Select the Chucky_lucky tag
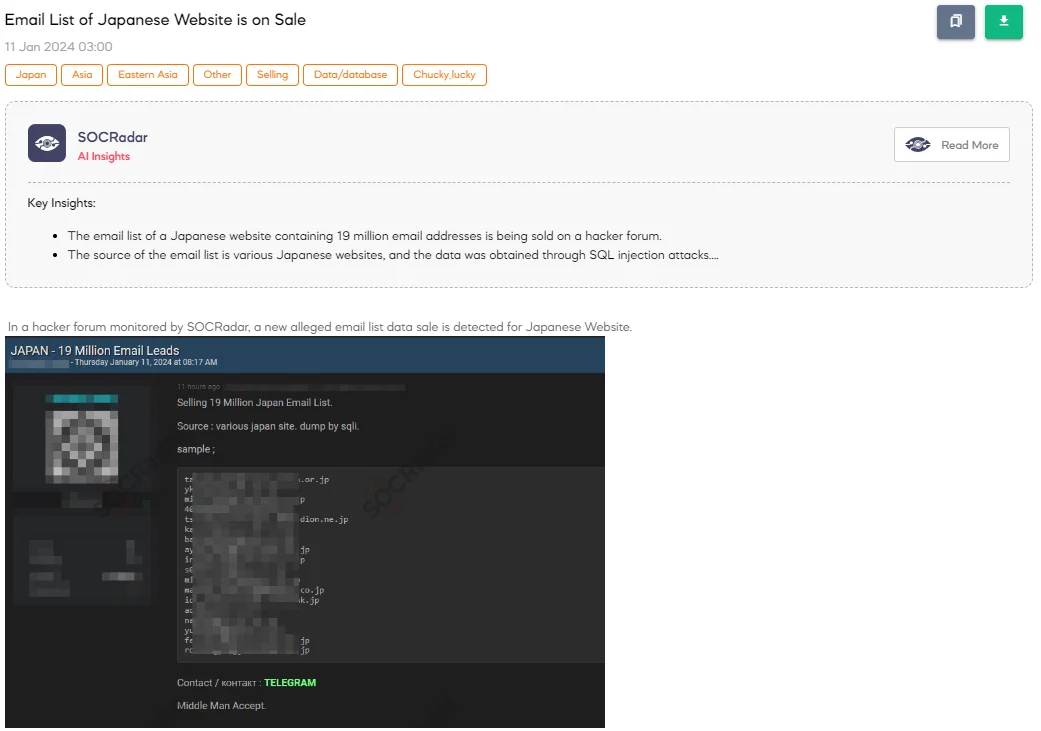1041x731 pixels. coord(444,75)
